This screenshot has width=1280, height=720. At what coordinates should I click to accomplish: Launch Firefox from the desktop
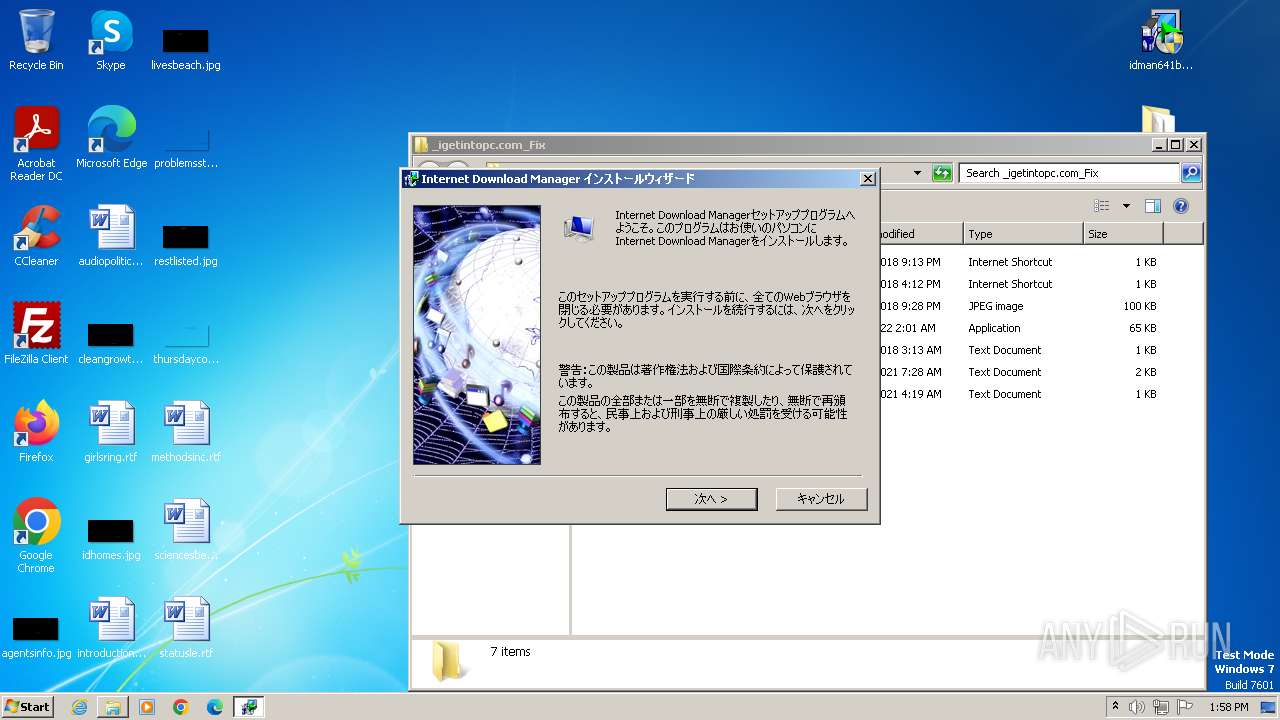tap(36, 432)
